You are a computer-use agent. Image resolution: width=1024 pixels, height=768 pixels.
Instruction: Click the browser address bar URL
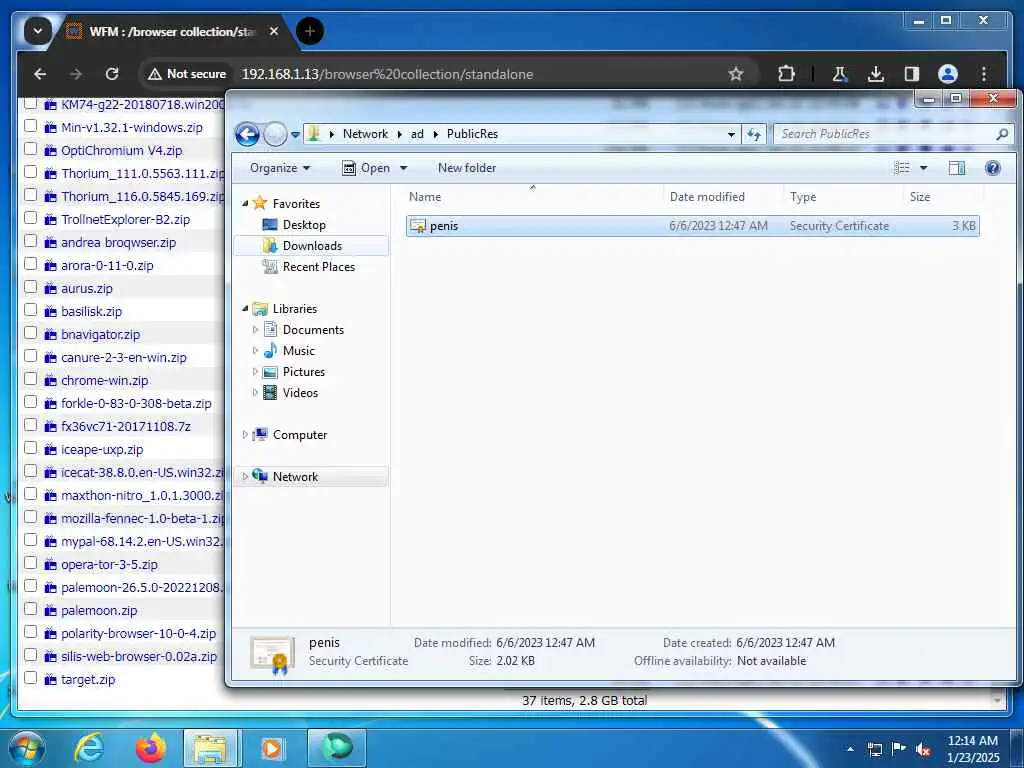click(387, 74)
